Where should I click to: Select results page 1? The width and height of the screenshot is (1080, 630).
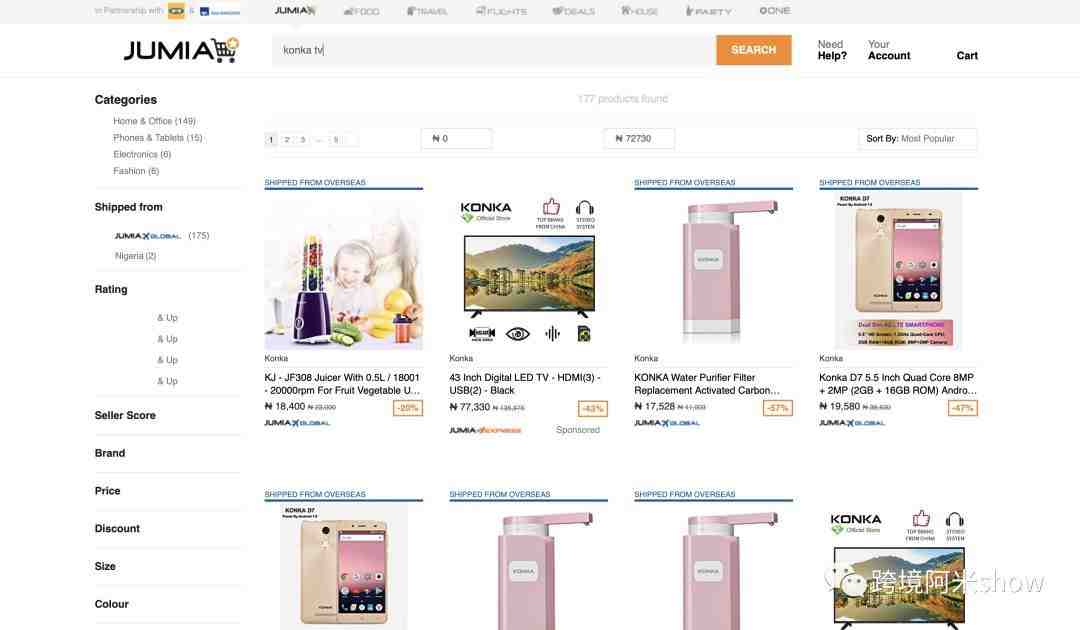(x=271, y=140)
